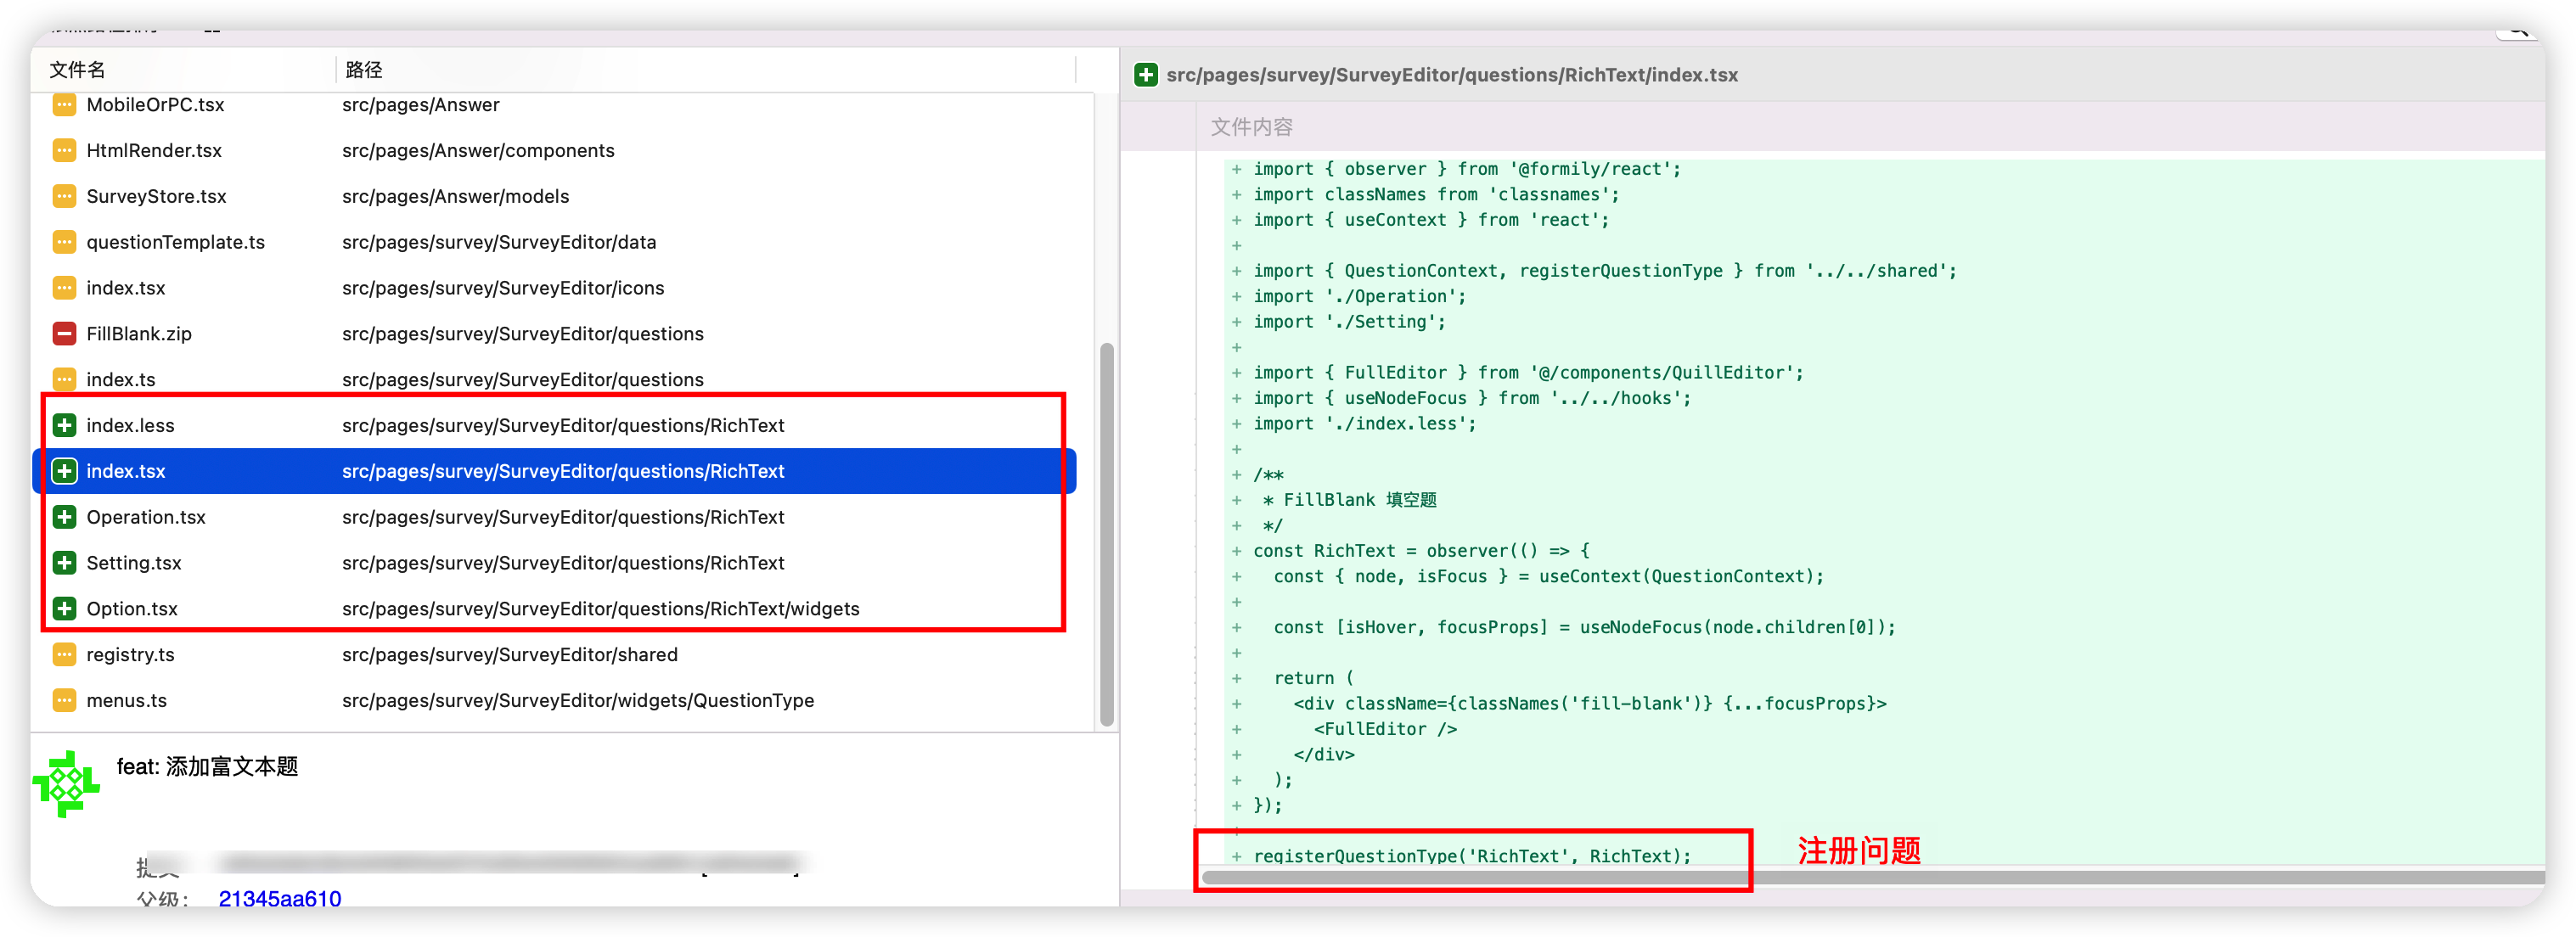Click the modified icon beside registry.ts
2576x937 pixels.
coord(64,655)
